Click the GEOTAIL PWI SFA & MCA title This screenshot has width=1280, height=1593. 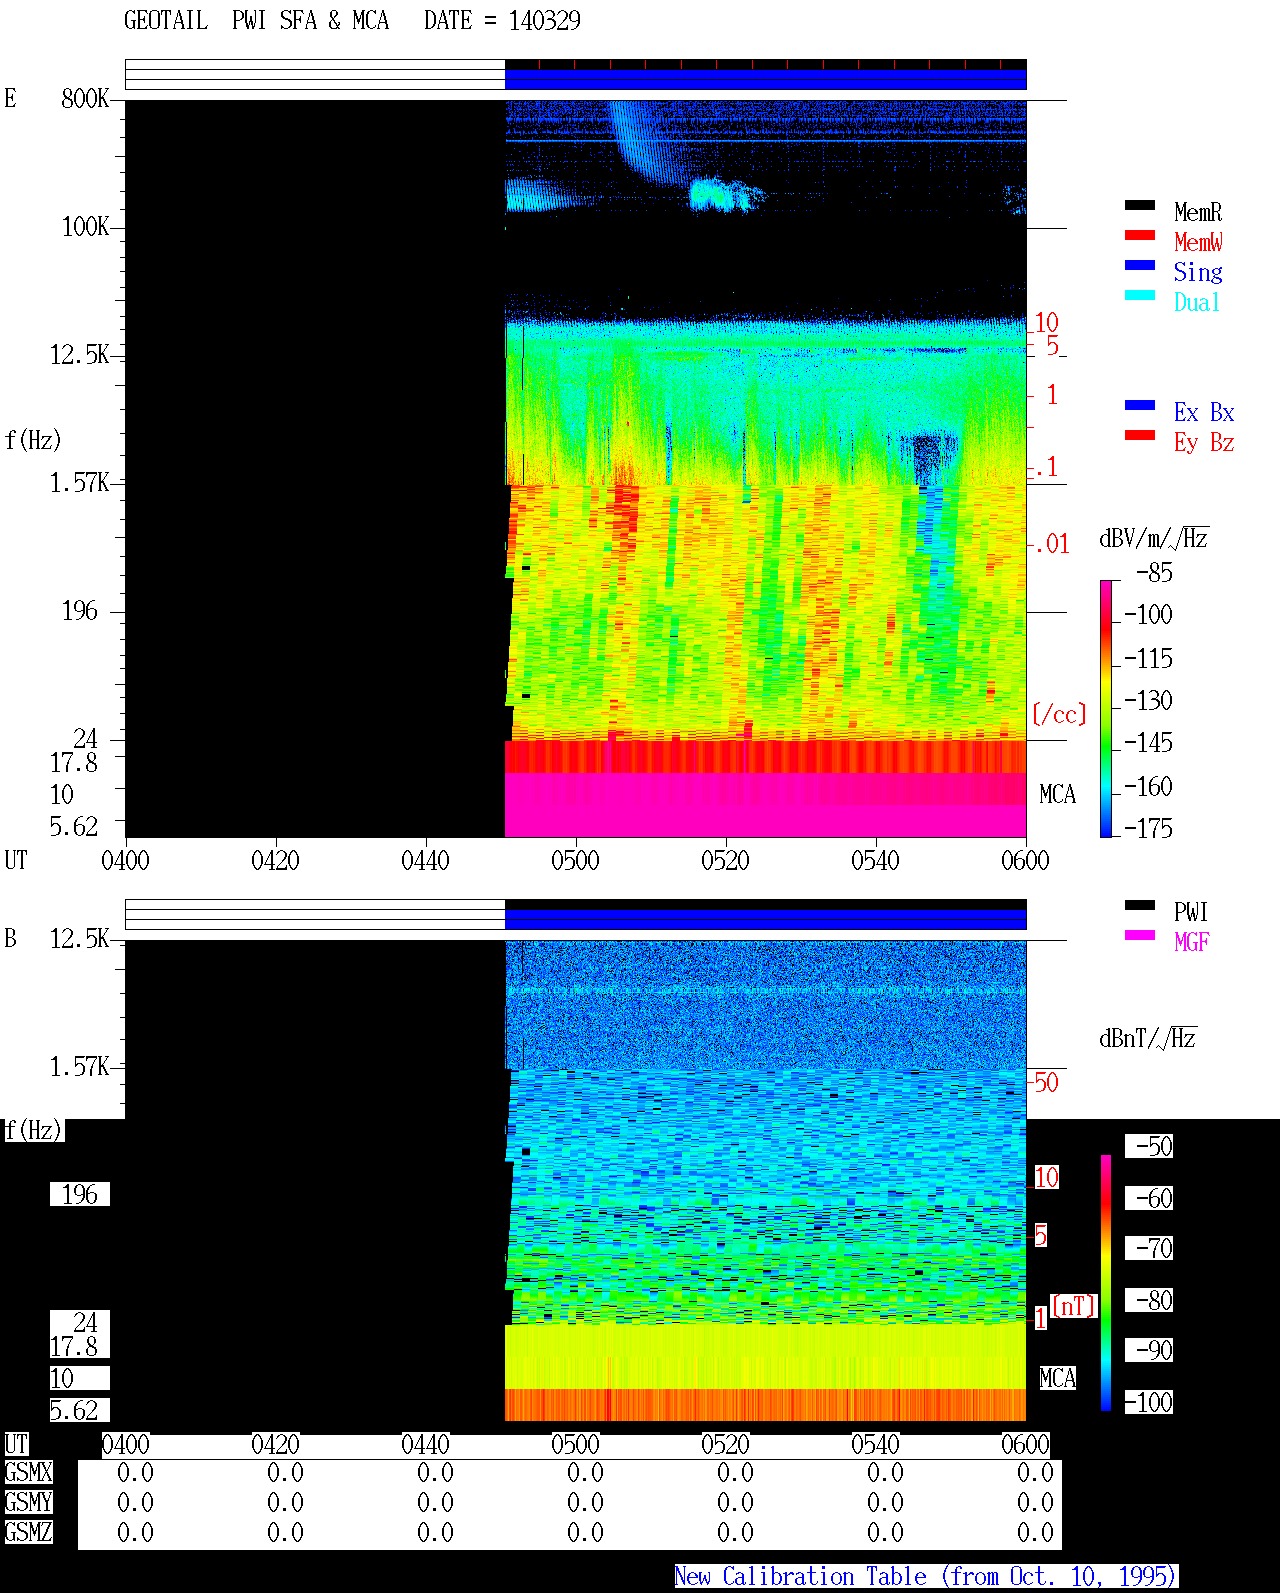pyautogui.click(x=256, y=20)
